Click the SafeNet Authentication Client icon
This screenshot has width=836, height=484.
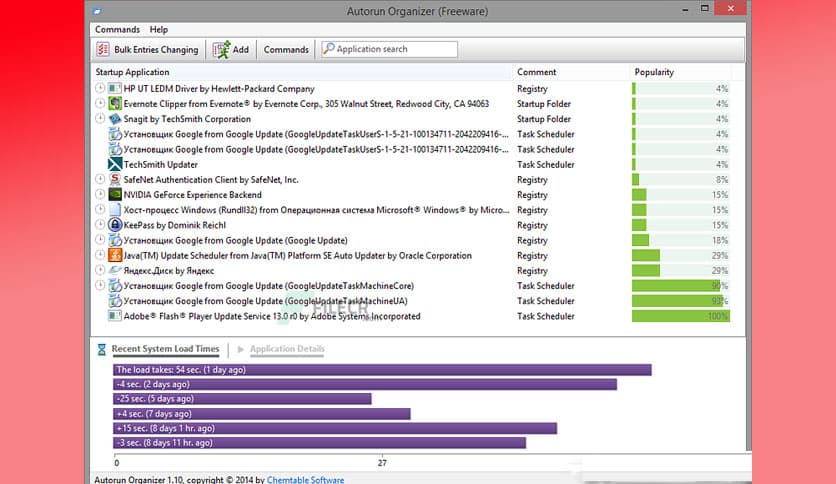pyautogui.click(x=115, y=180)
